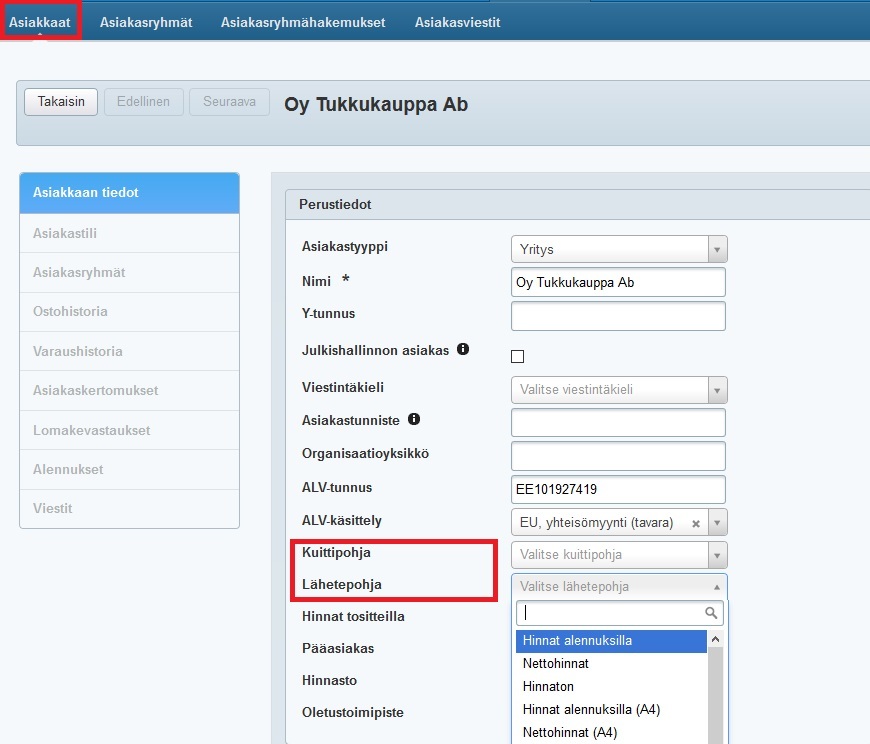
Task: Choose Hinnaton from dropdown list
Action: point(549,686)
